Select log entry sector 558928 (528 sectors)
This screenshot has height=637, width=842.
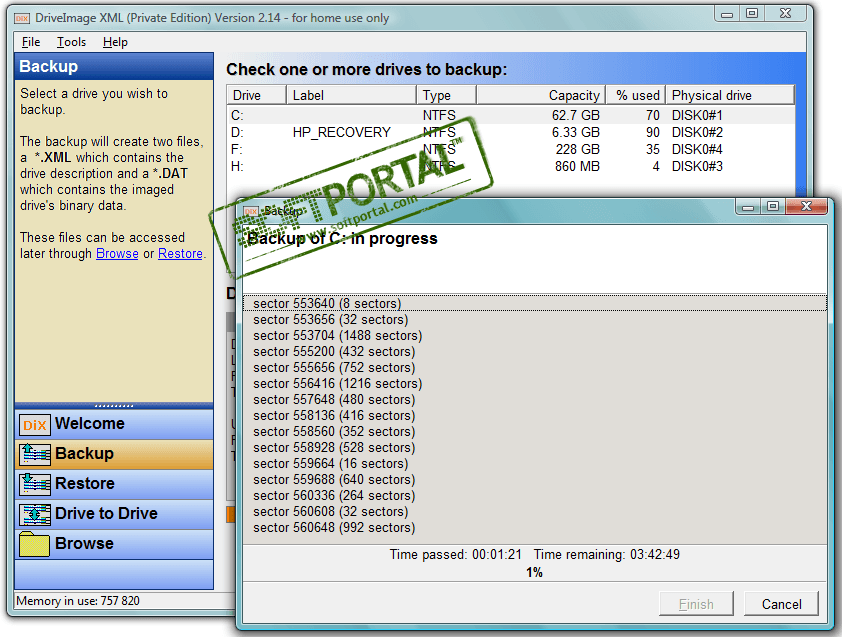pos(534,448)
